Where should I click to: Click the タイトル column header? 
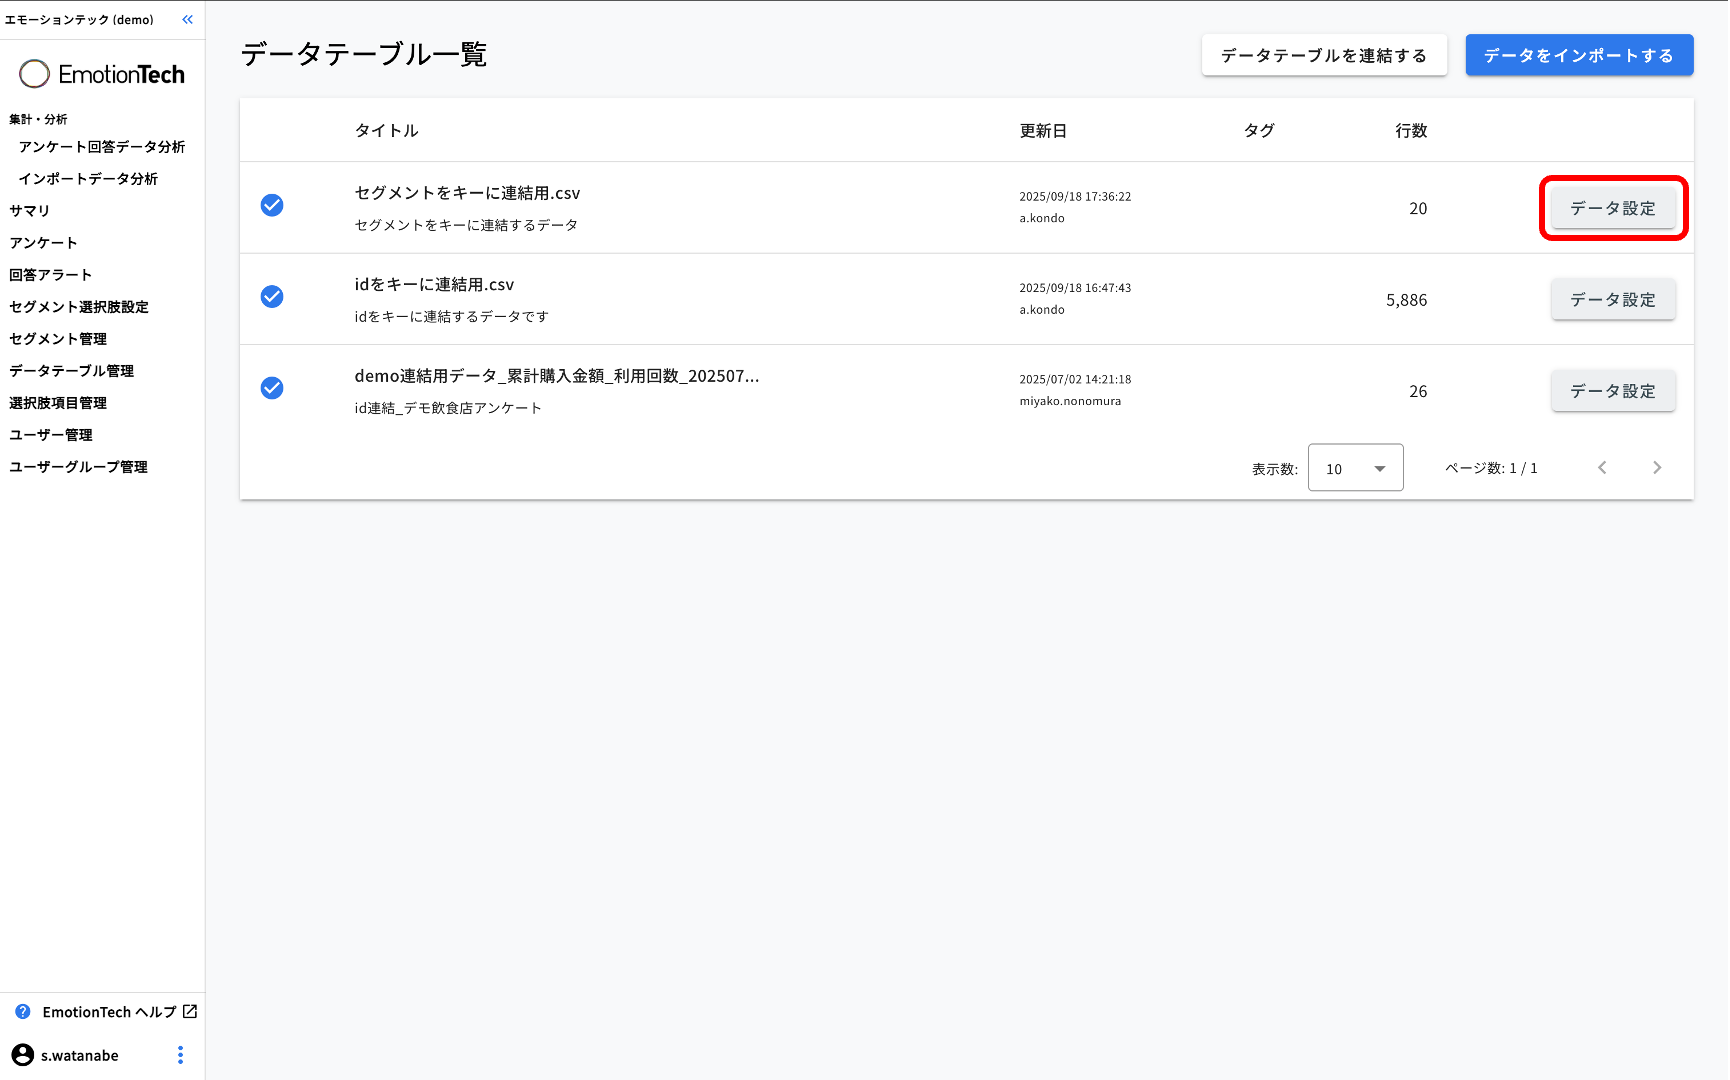[387, 131]
